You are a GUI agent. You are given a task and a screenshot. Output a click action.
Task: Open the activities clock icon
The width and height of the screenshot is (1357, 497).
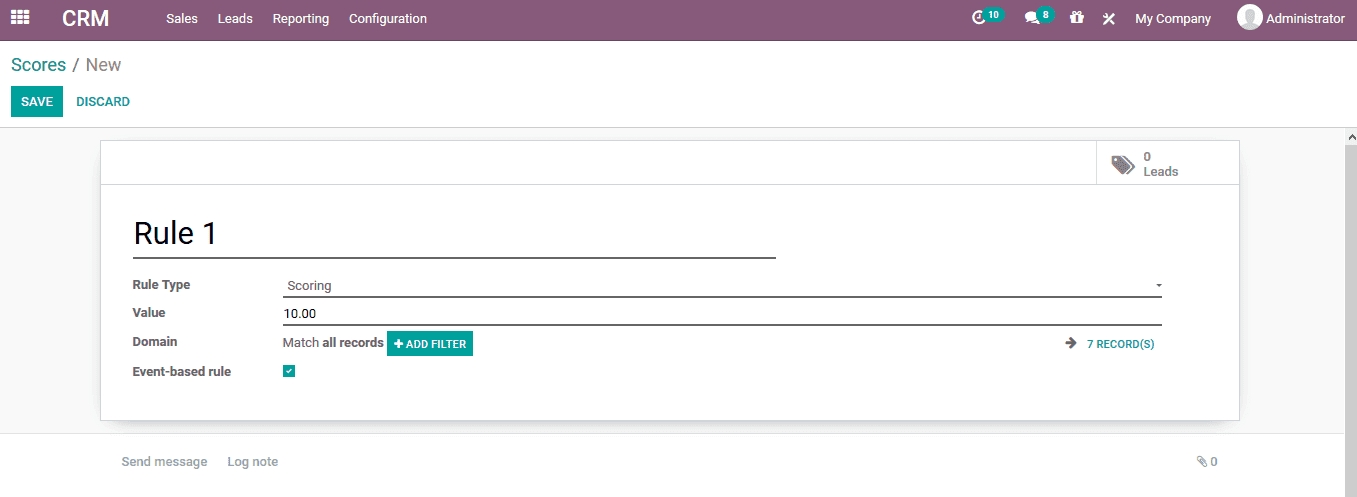coord(979,18)
